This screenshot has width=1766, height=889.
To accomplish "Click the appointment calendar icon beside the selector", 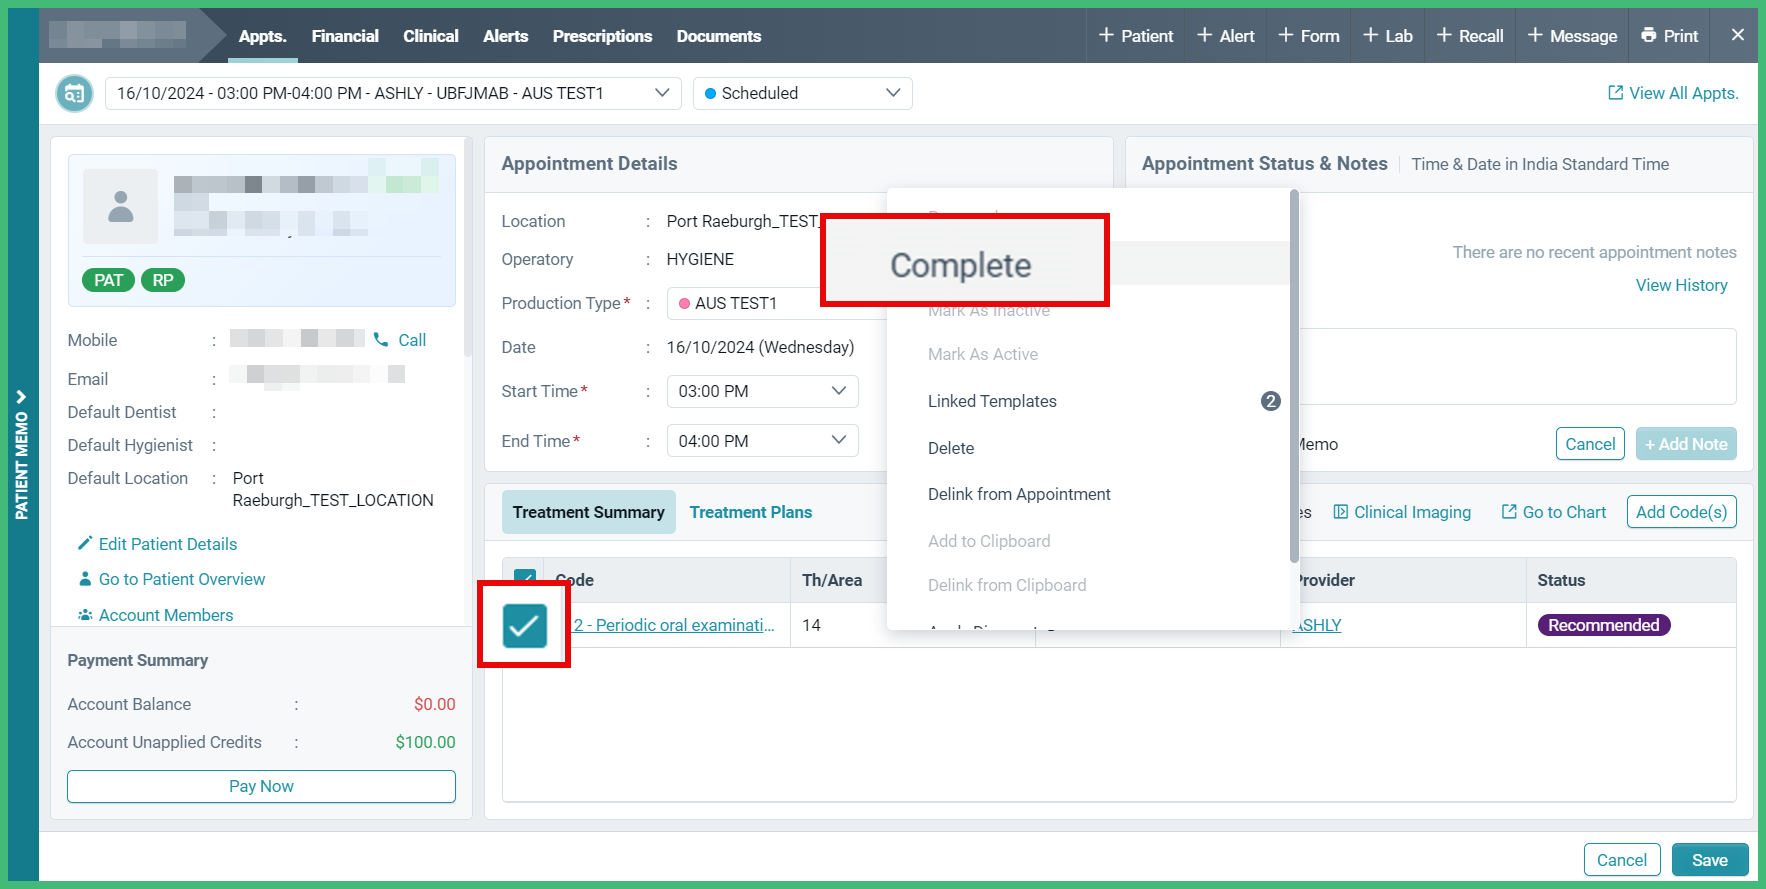I will tap(74, 94).
